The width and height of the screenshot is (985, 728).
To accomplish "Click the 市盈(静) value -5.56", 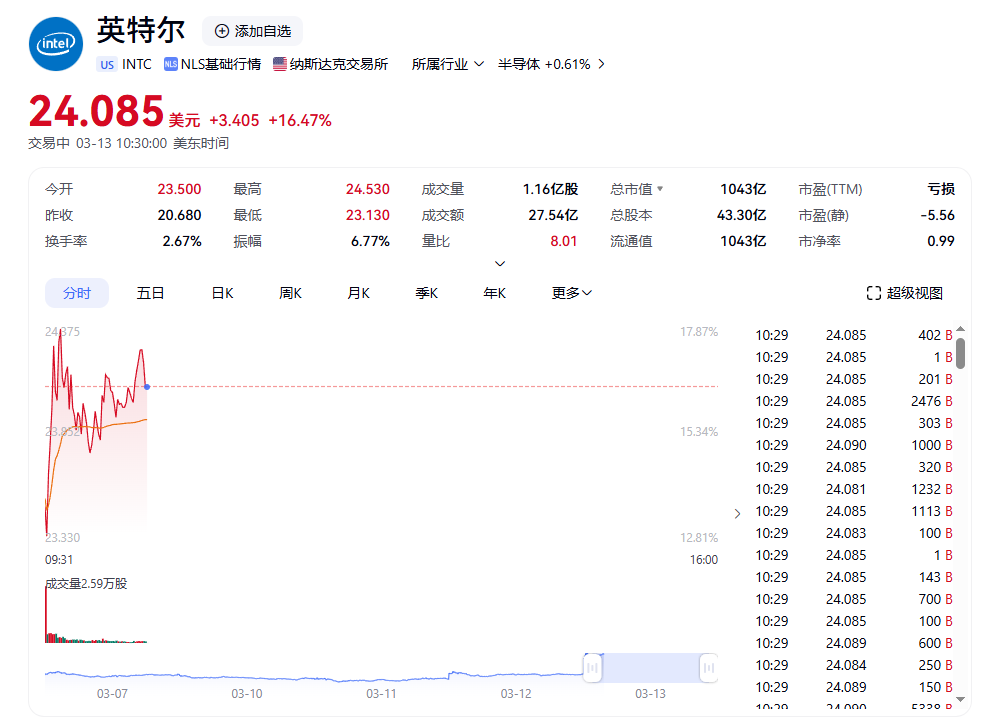I will pyautogui.click(x=937, y=215).
